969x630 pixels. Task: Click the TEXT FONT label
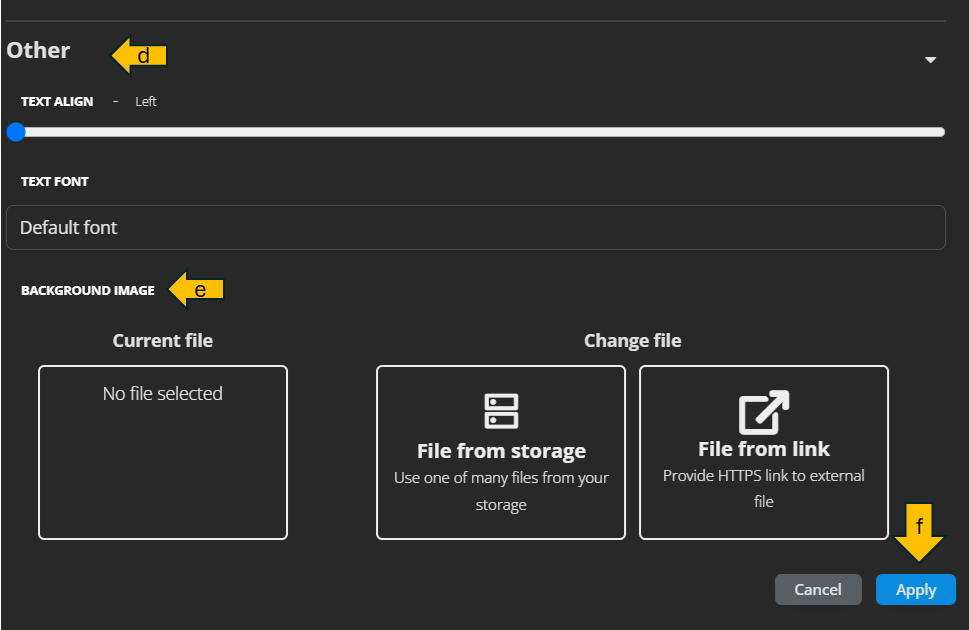coord(55,182)
